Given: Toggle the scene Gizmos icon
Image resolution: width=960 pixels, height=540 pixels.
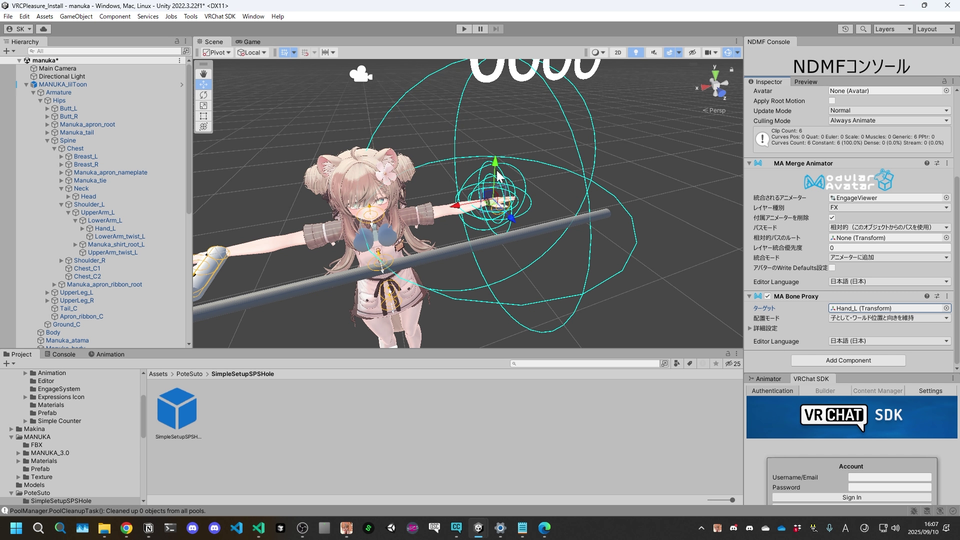Looking at the screenshot, I should point(730,52).
